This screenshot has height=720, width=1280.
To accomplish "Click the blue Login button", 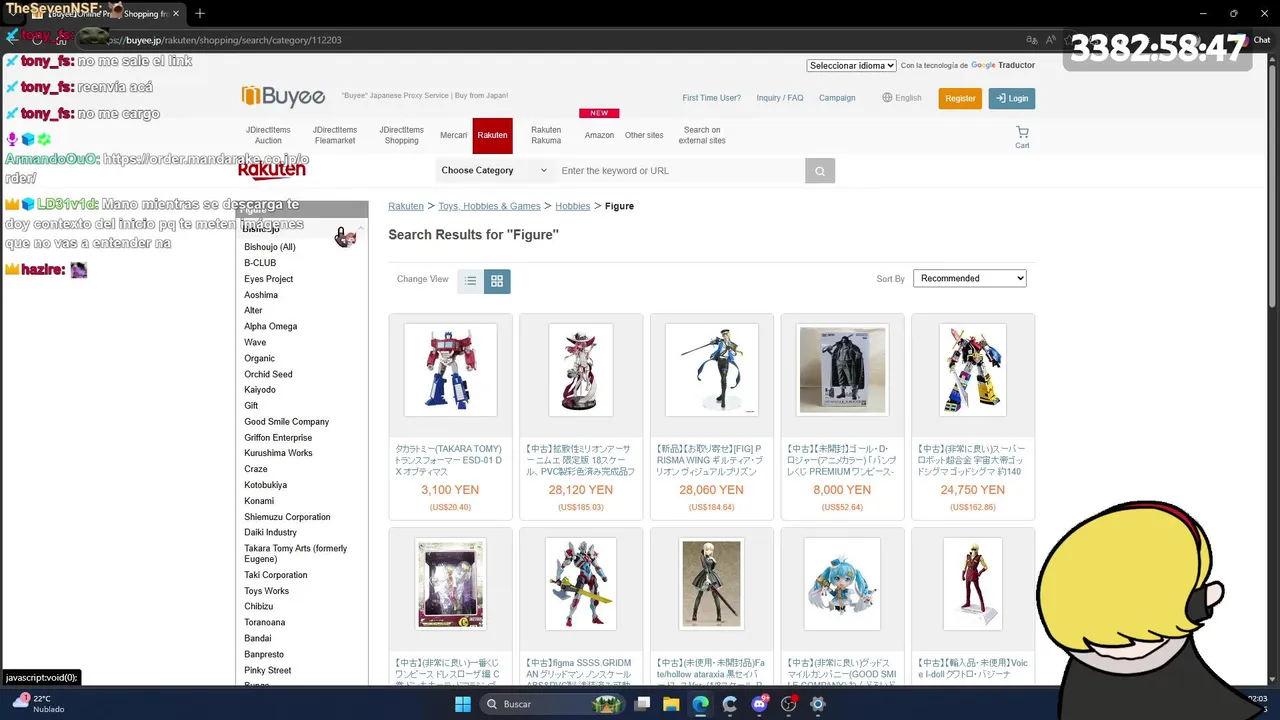I will pos(1012,98).
